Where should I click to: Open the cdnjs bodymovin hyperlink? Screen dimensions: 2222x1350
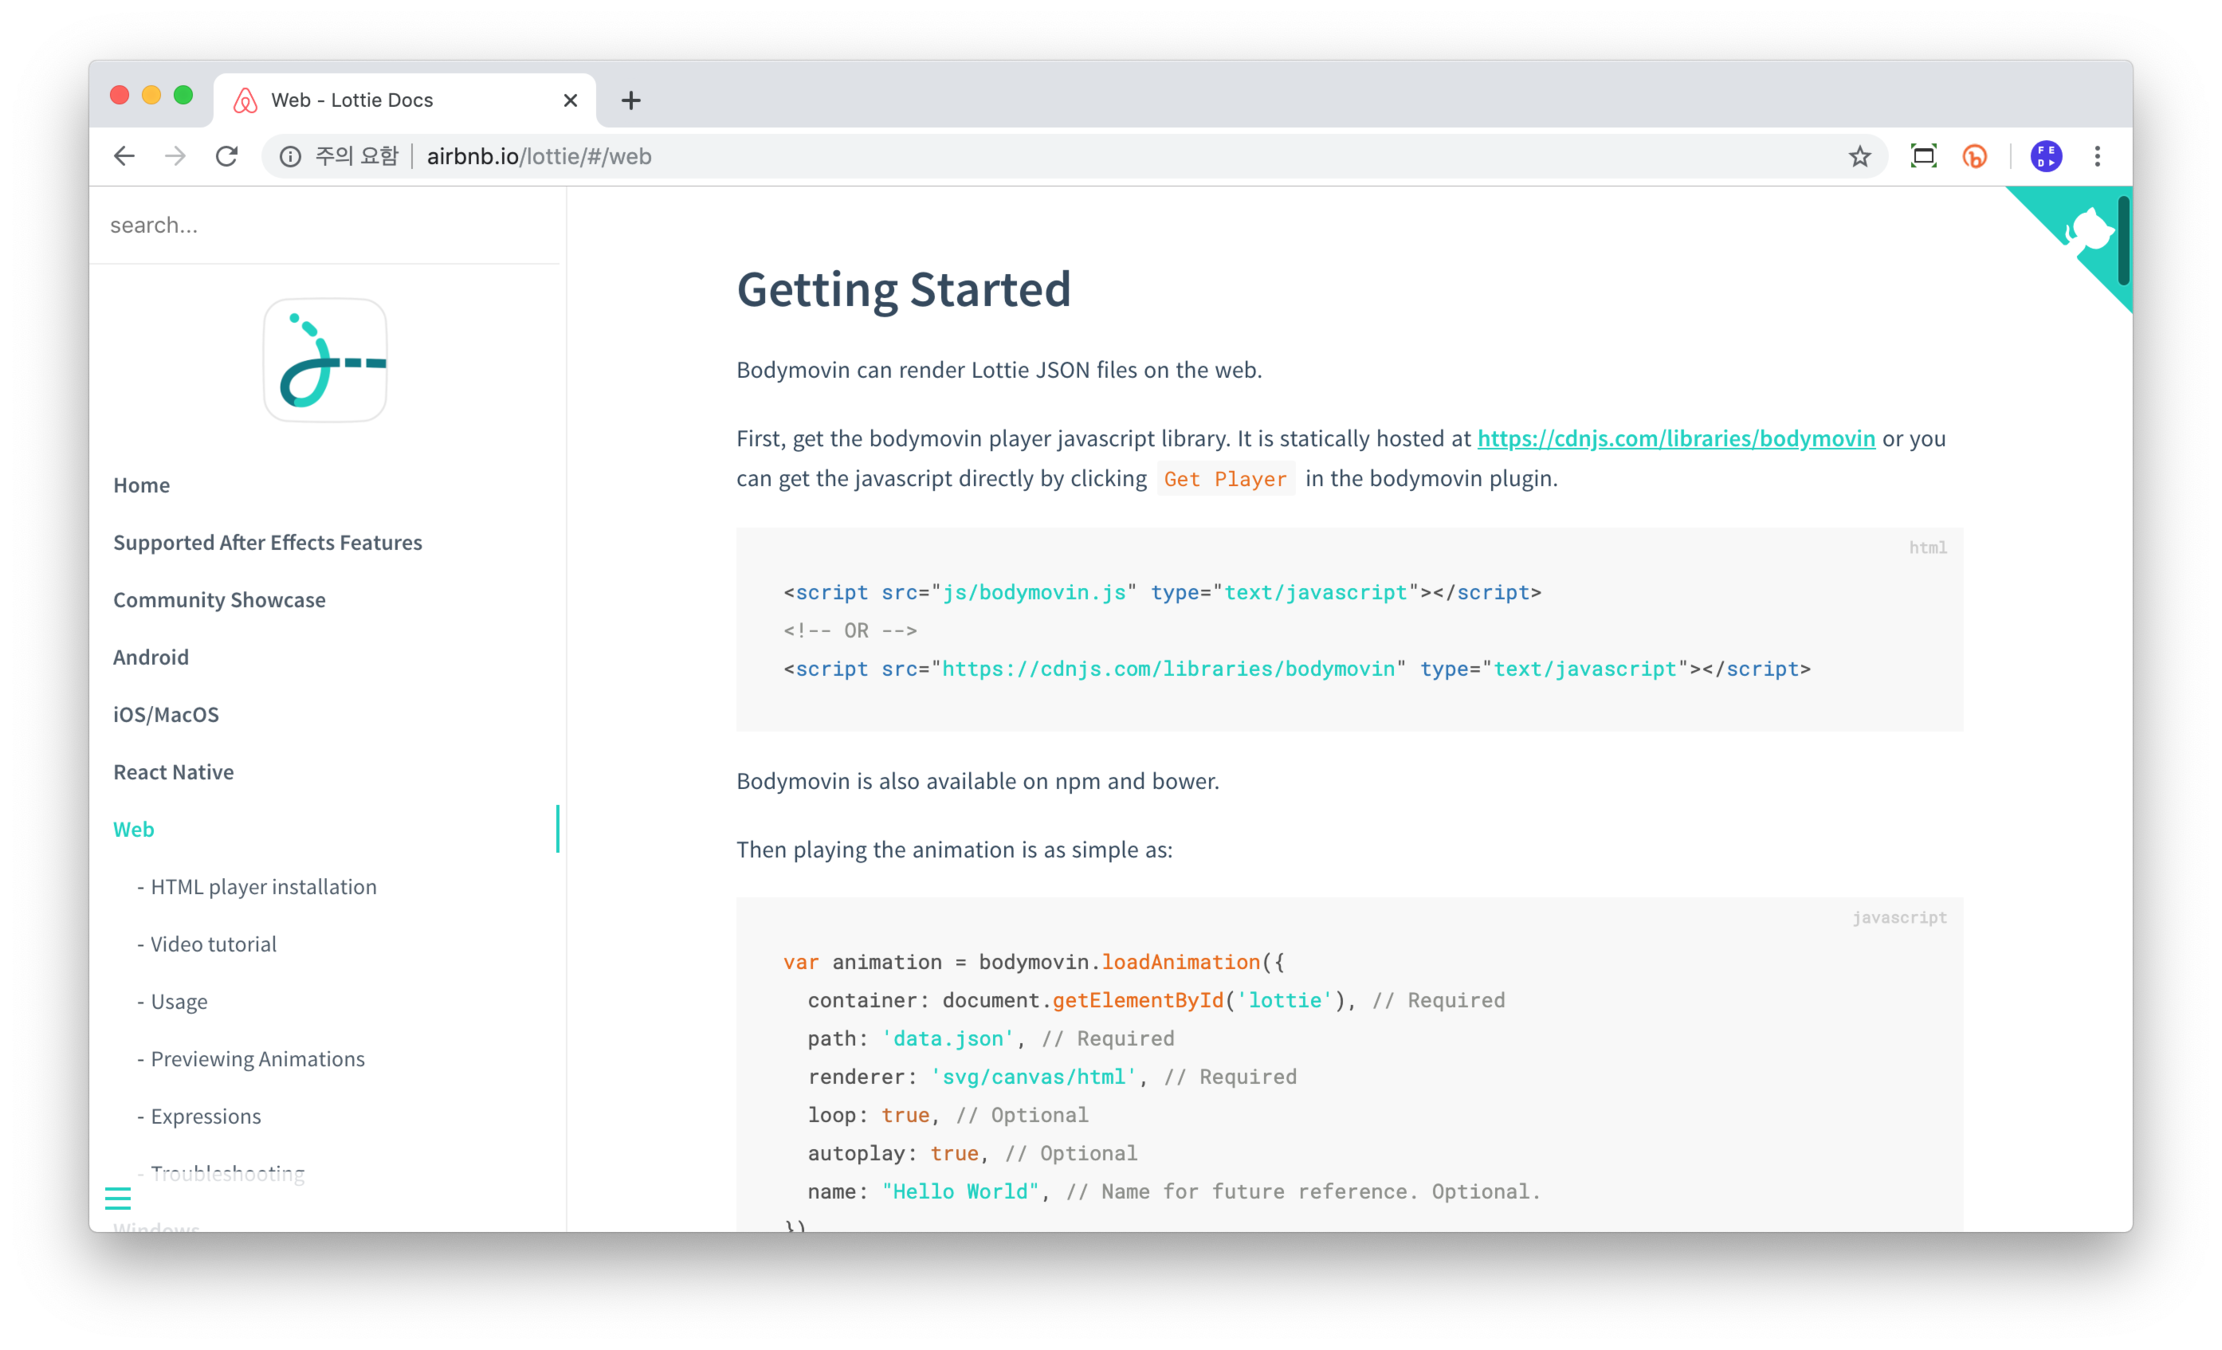point(1676,438)
